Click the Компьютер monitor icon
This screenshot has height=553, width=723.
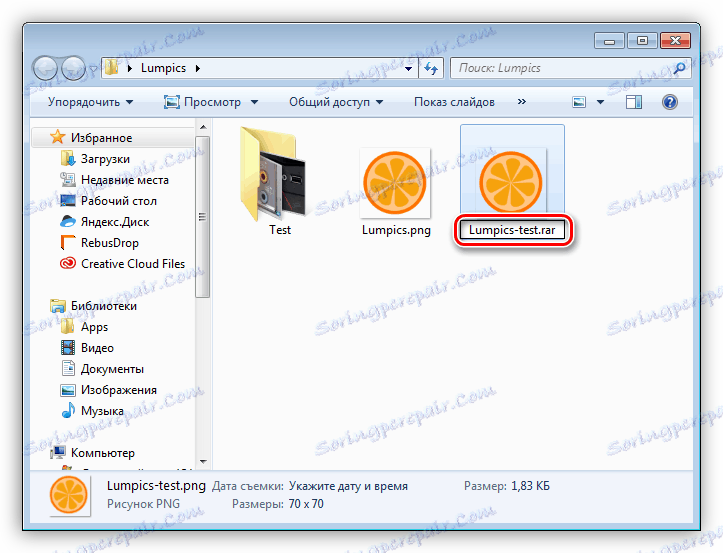[58, 452]
